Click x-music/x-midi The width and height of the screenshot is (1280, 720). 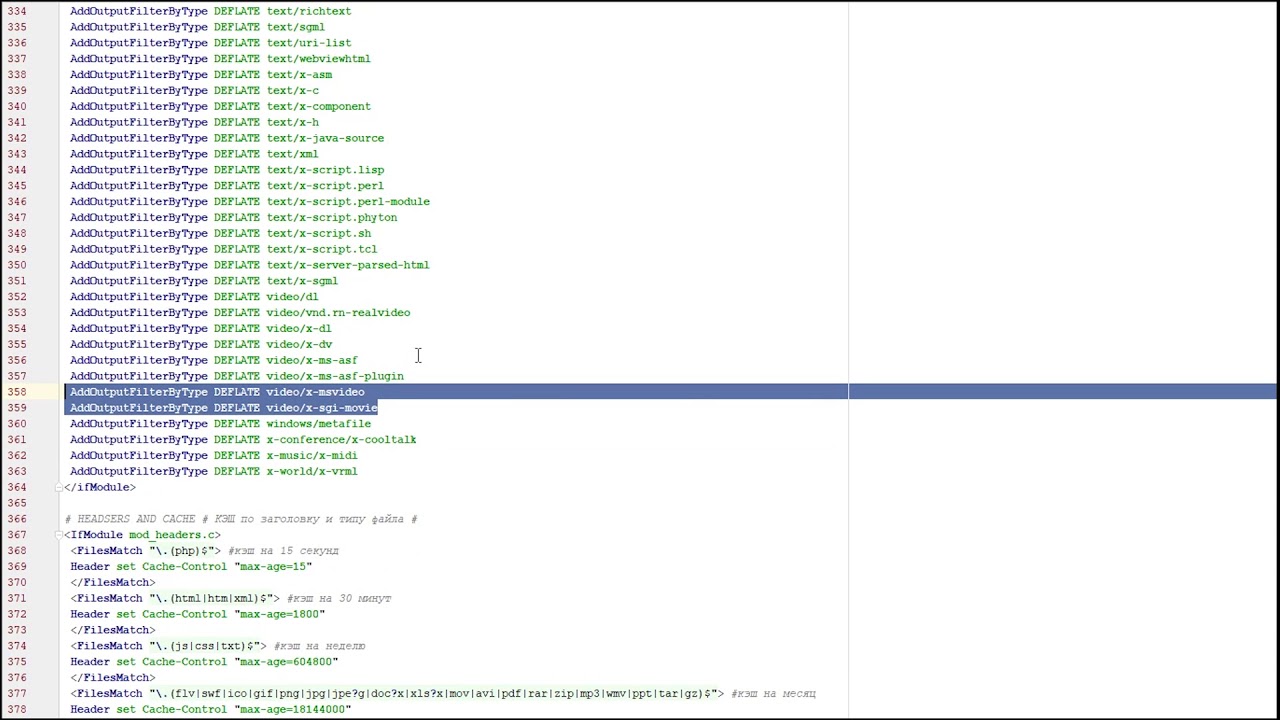coord(312,455)
